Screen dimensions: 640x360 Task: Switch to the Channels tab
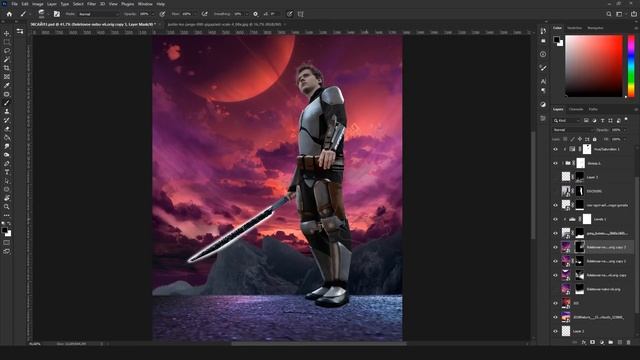click(x=576, y=109)
